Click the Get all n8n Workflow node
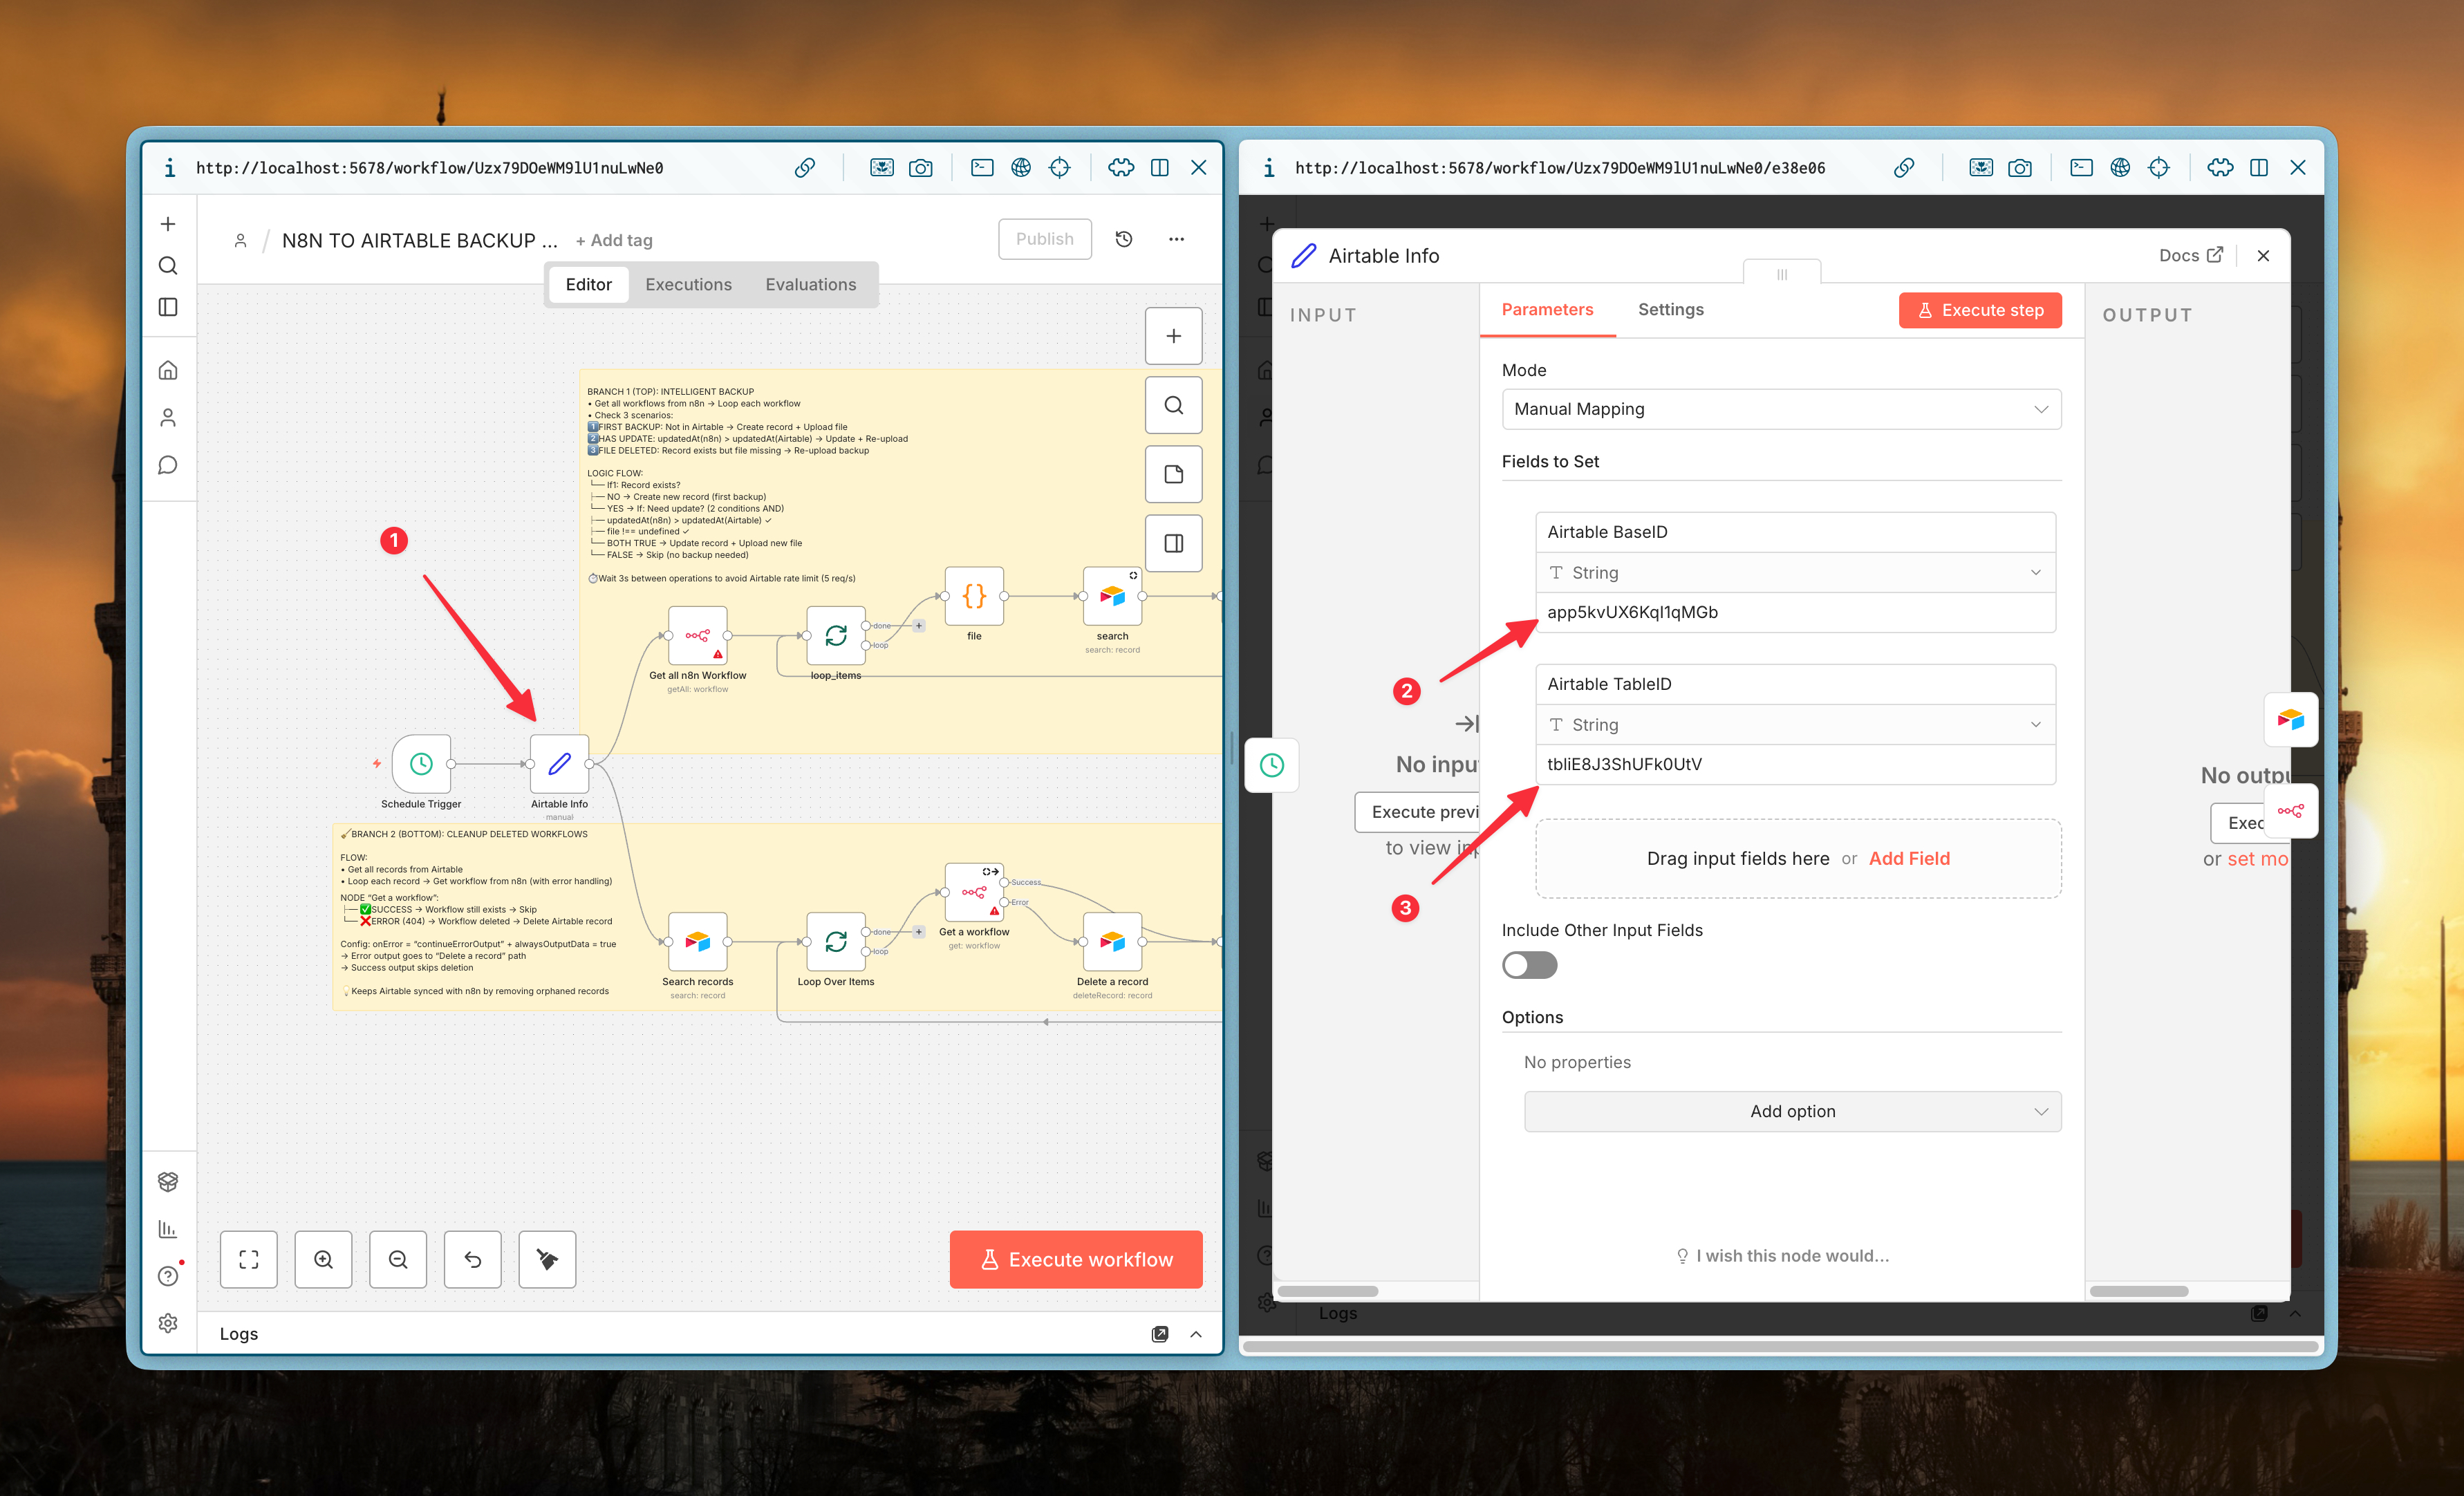 click(697, 636)
